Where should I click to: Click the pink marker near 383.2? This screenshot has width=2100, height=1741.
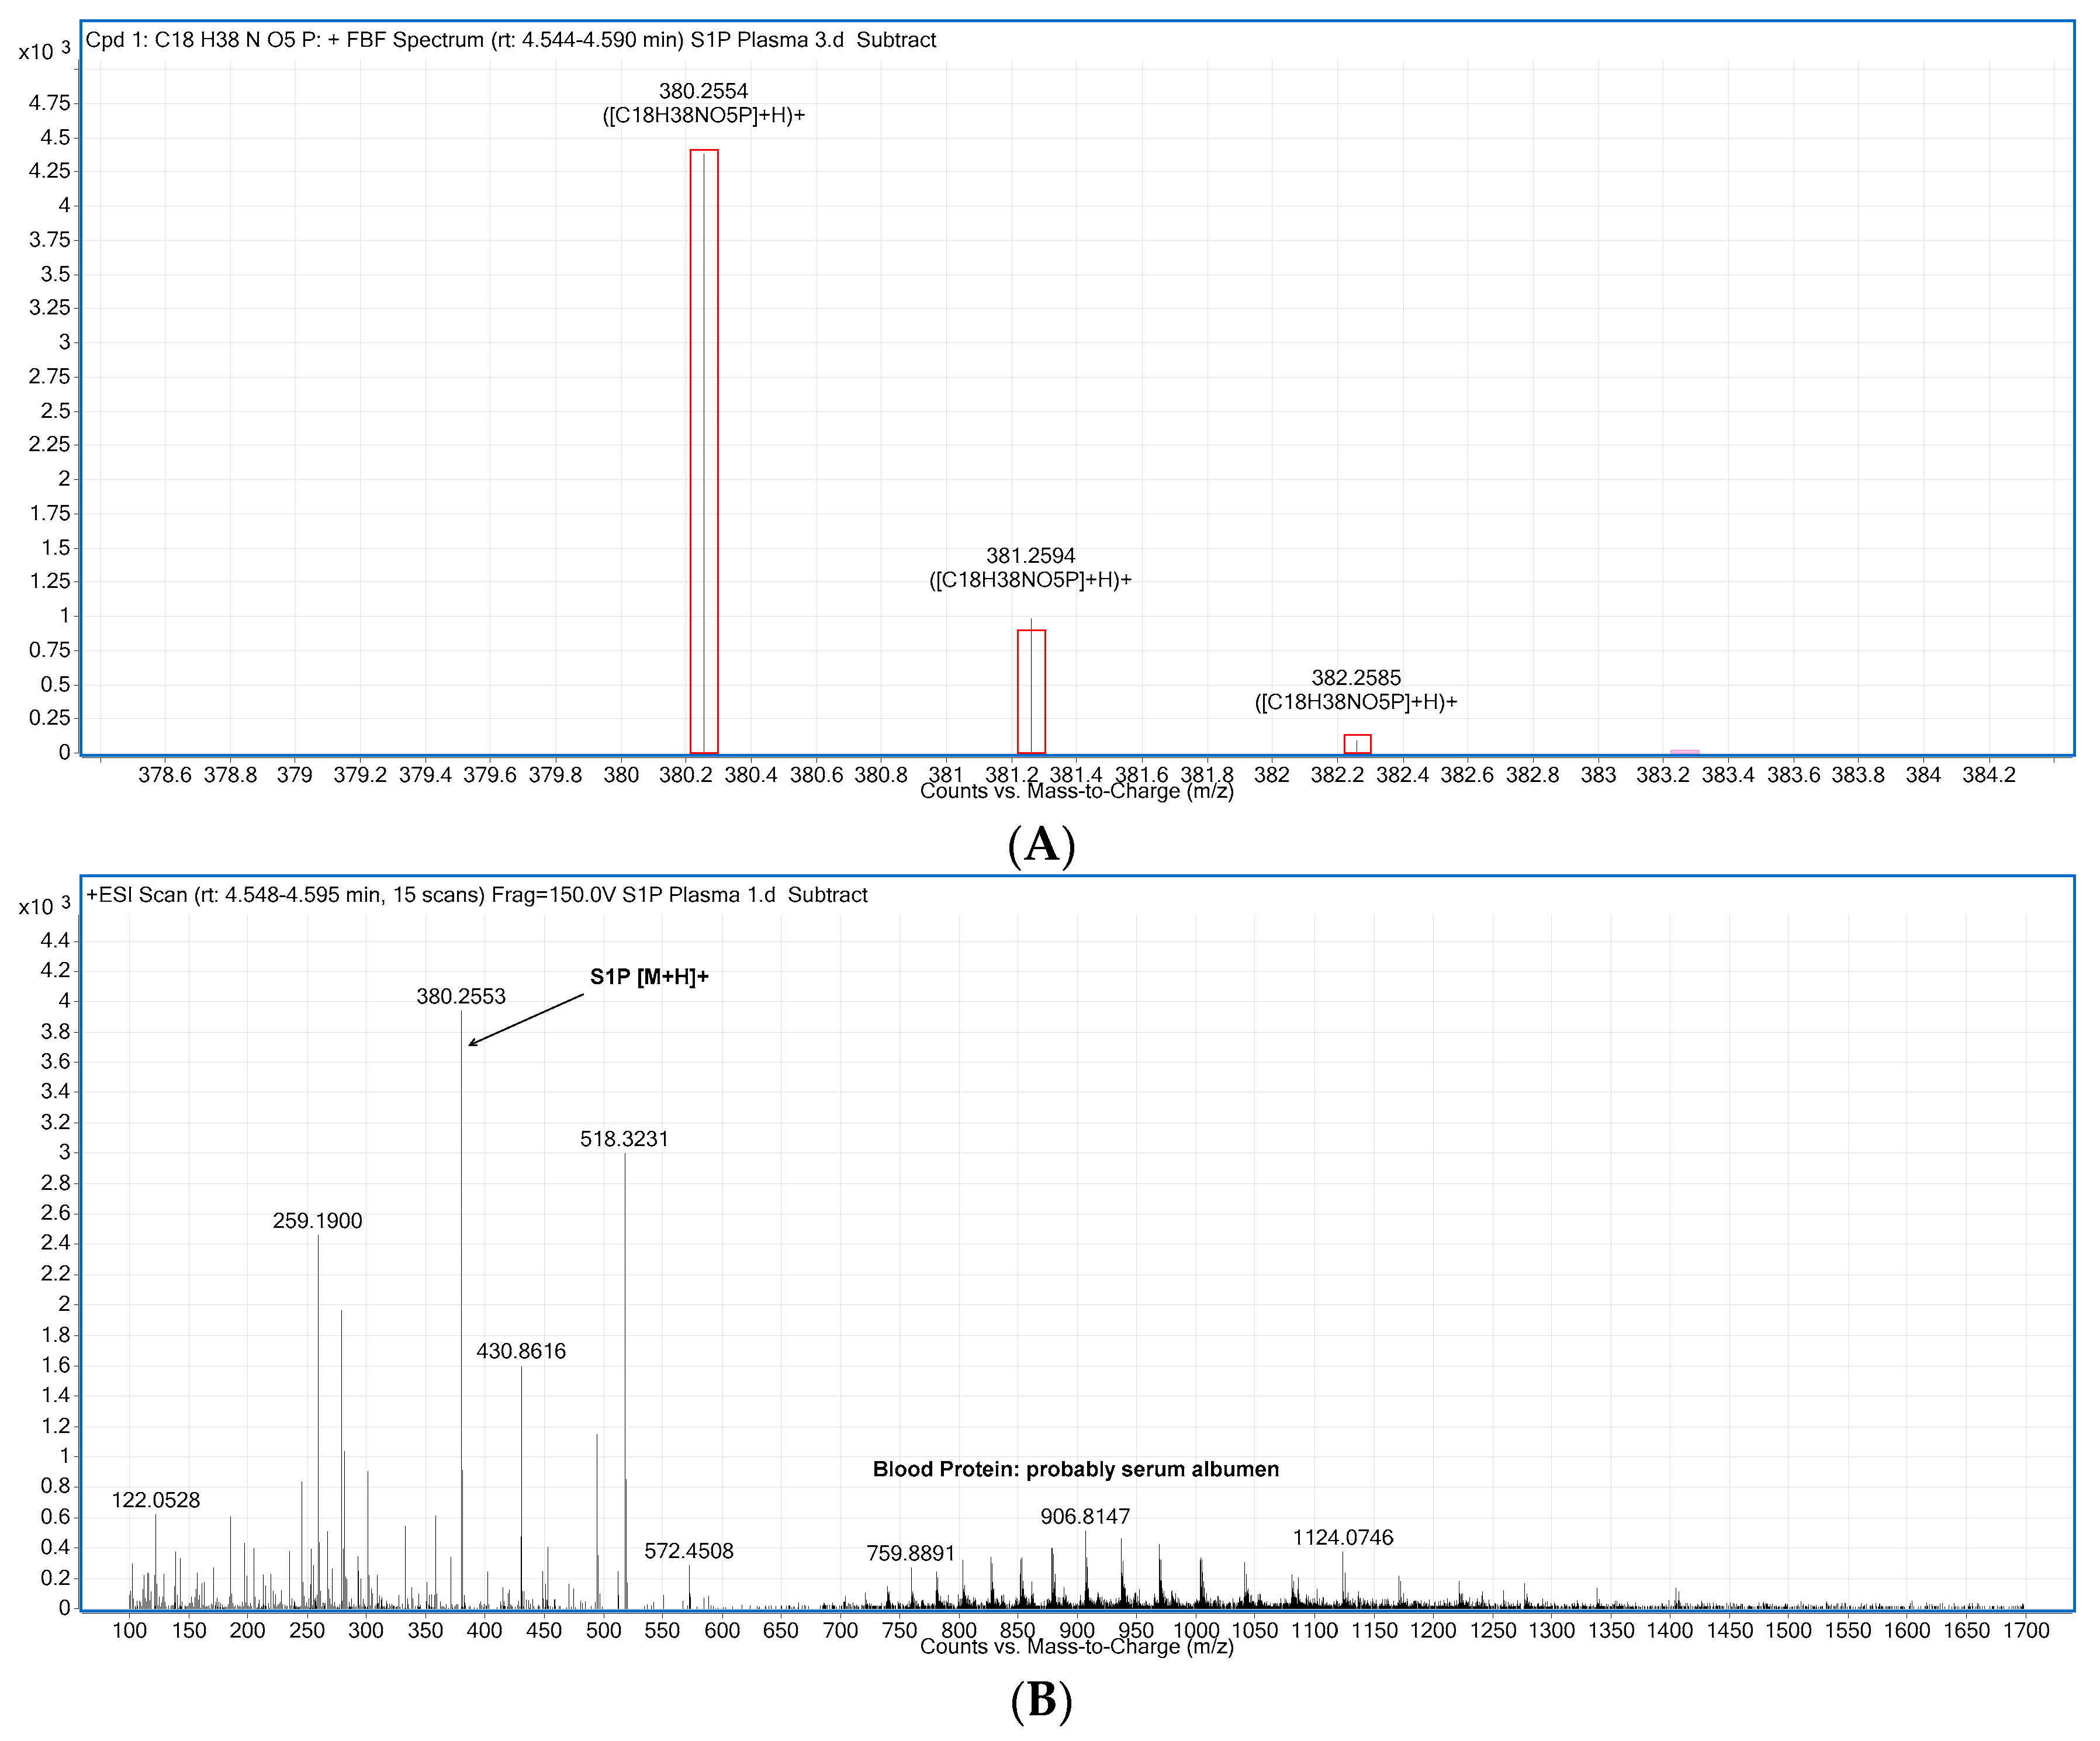1685,752
